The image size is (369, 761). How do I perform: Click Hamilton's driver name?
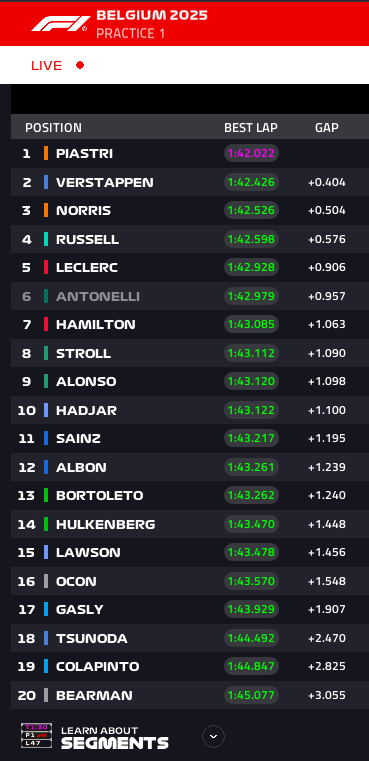coord(96,324)
